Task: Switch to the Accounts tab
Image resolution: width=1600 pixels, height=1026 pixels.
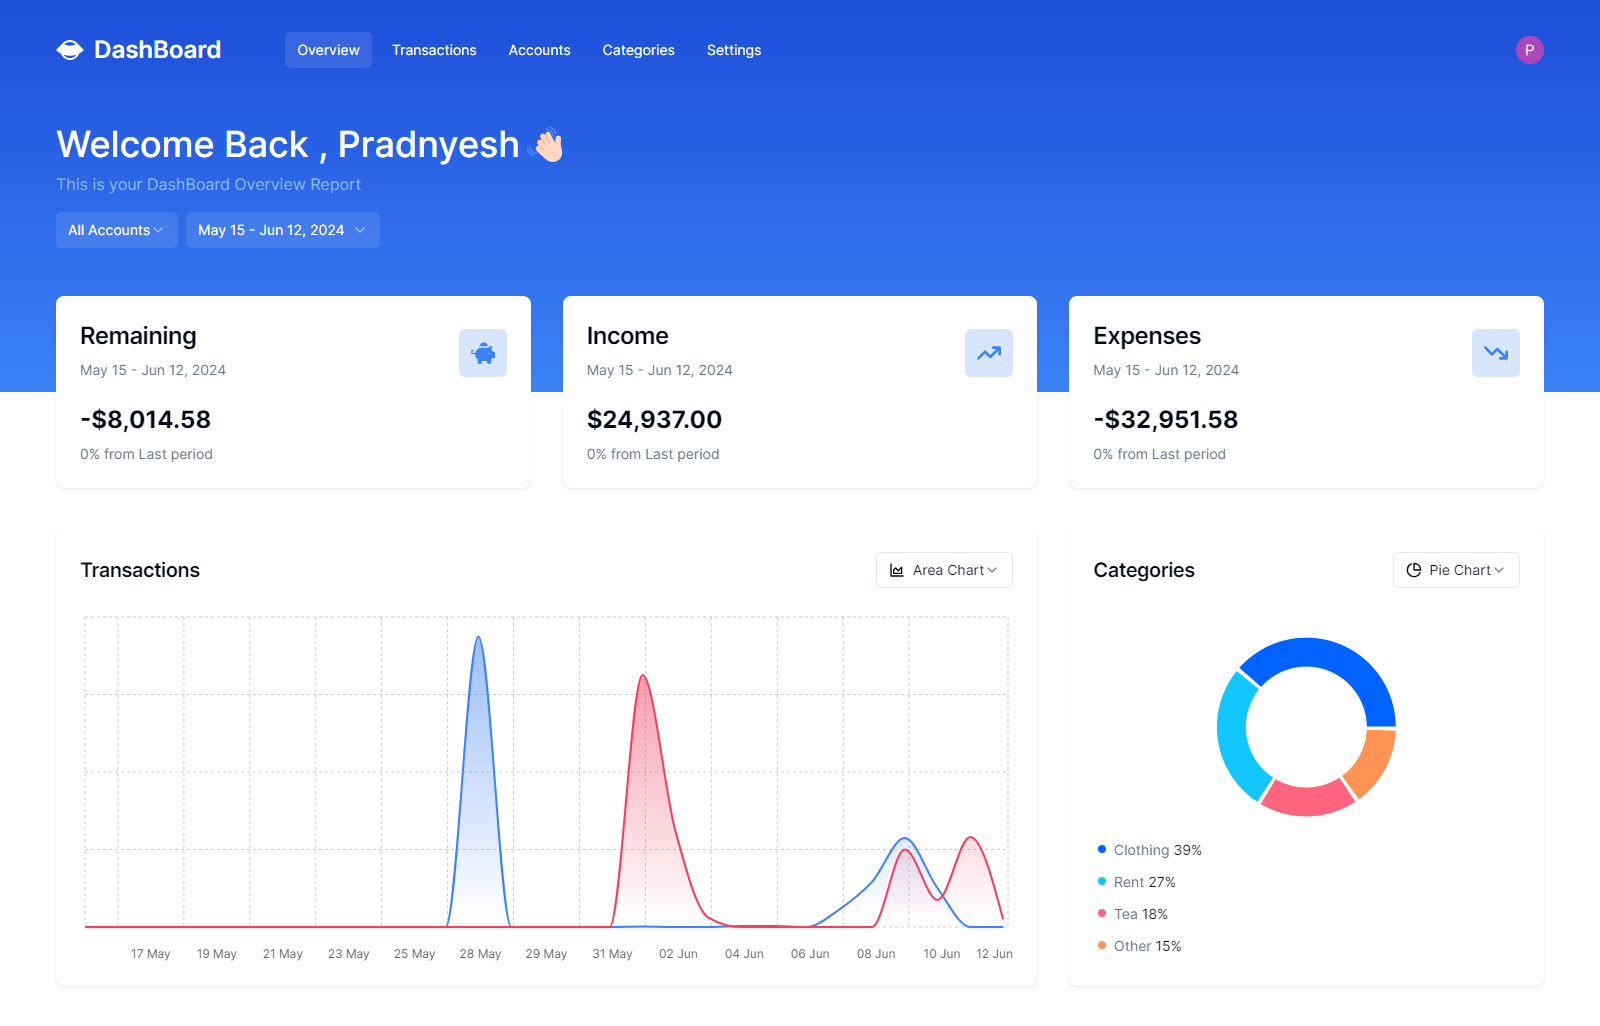Action: click(539, 50)
